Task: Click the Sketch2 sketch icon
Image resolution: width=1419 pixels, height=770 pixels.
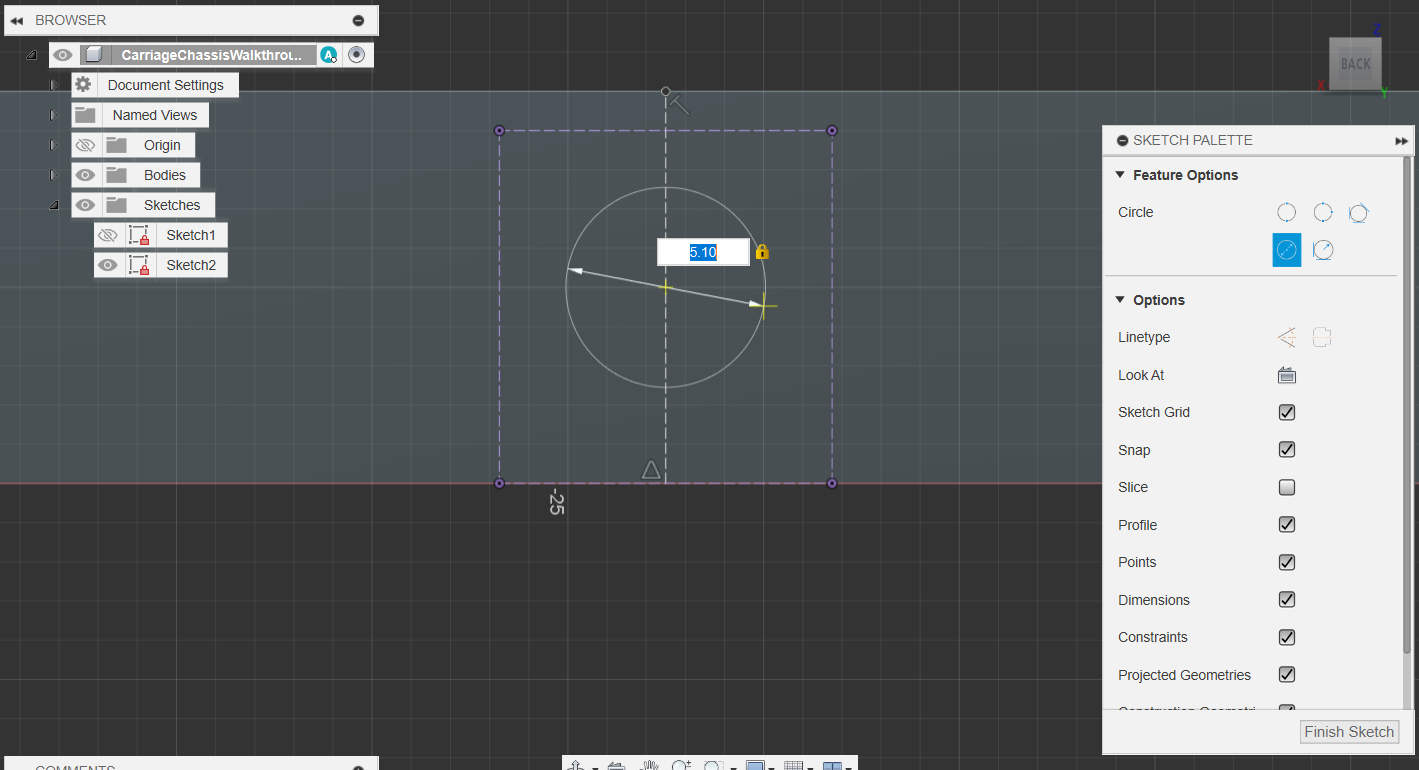Action: 139,265
